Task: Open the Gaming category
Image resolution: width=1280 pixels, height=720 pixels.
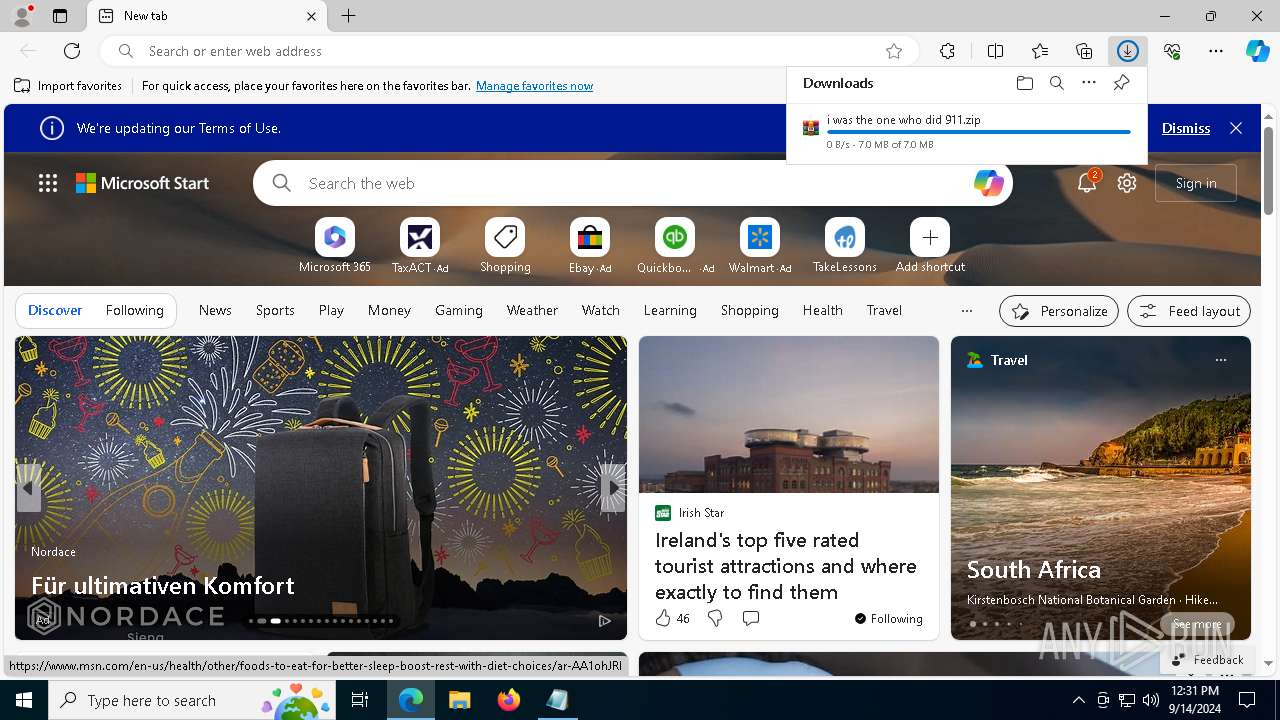Action: point(459,310)
